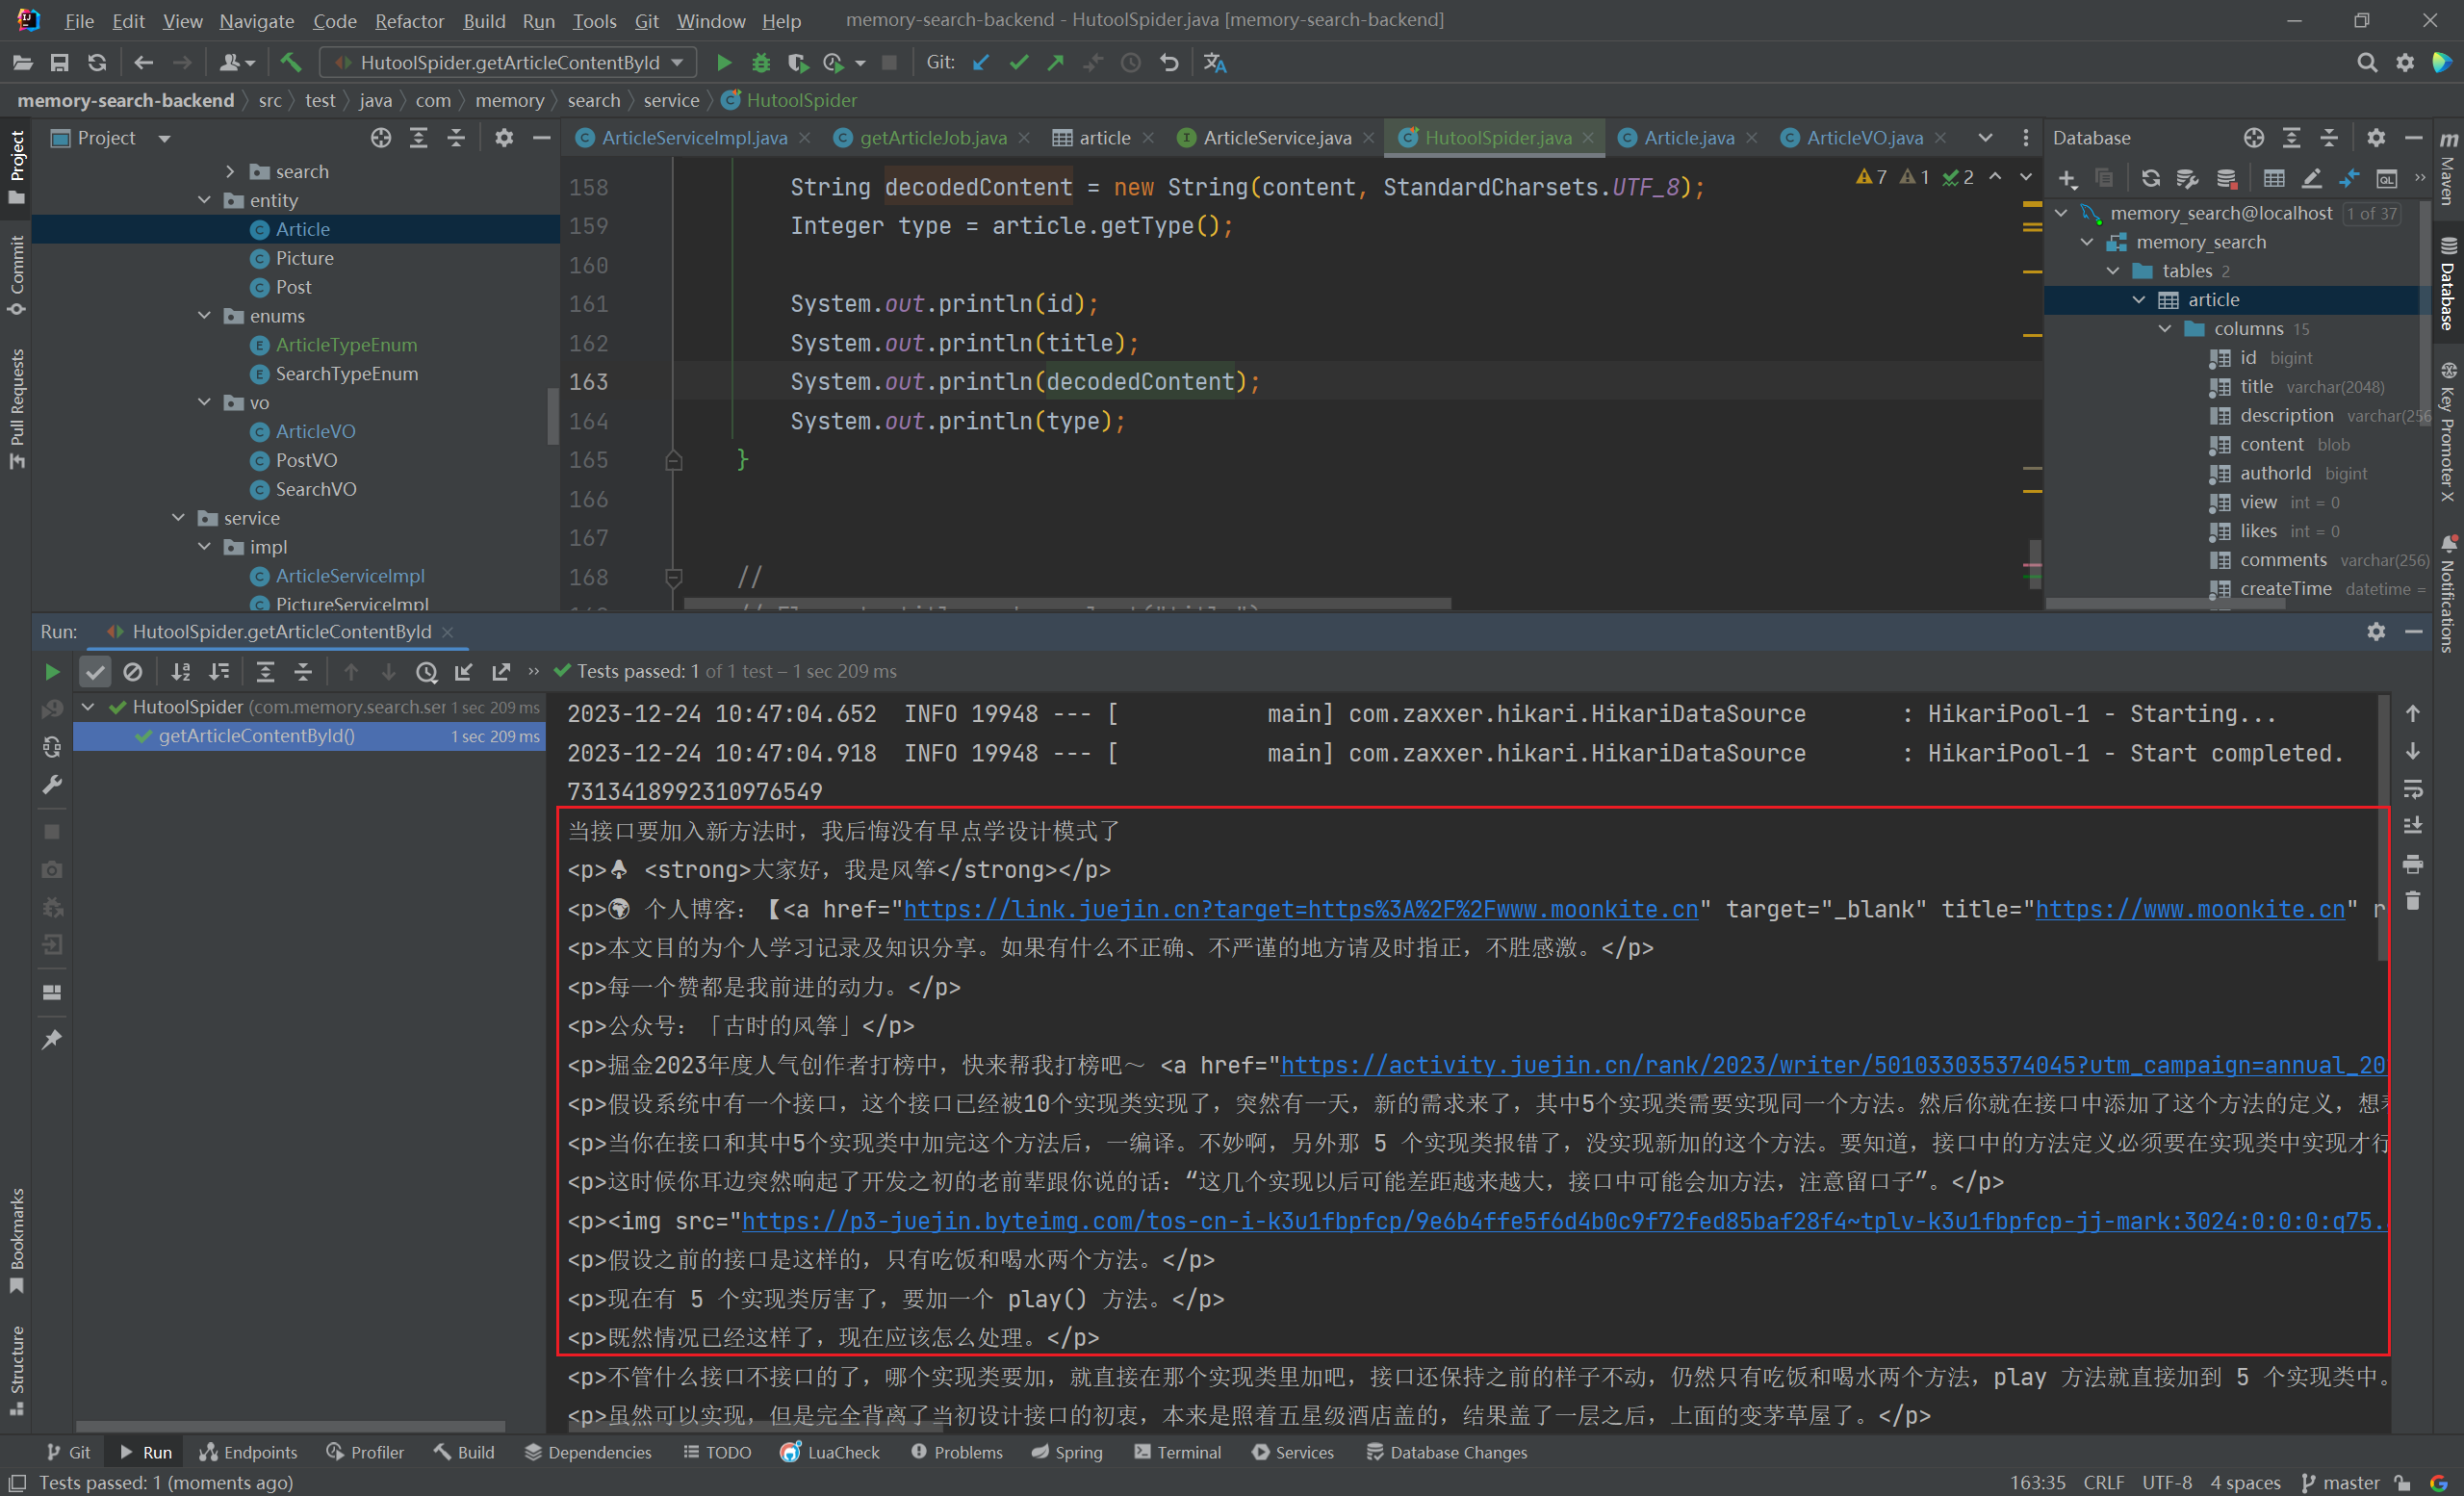The width and height of the screenshot is (2464, 1496).
Task: Add new data source in Database panel
Action: [2067, 179]
